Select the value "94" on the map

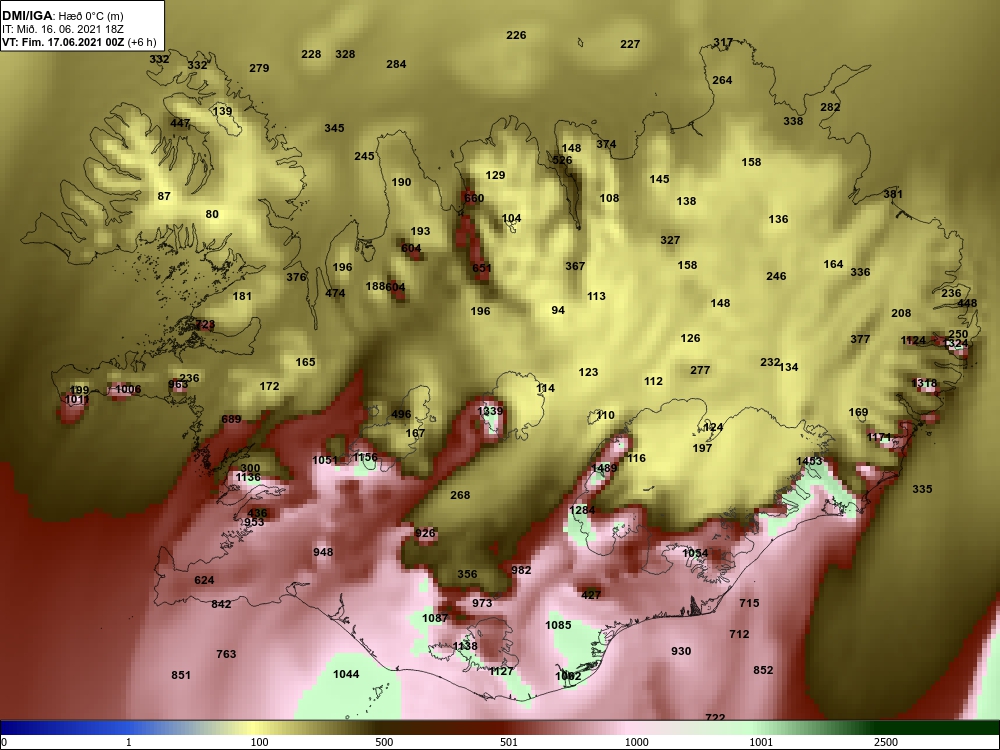(558, 310)
